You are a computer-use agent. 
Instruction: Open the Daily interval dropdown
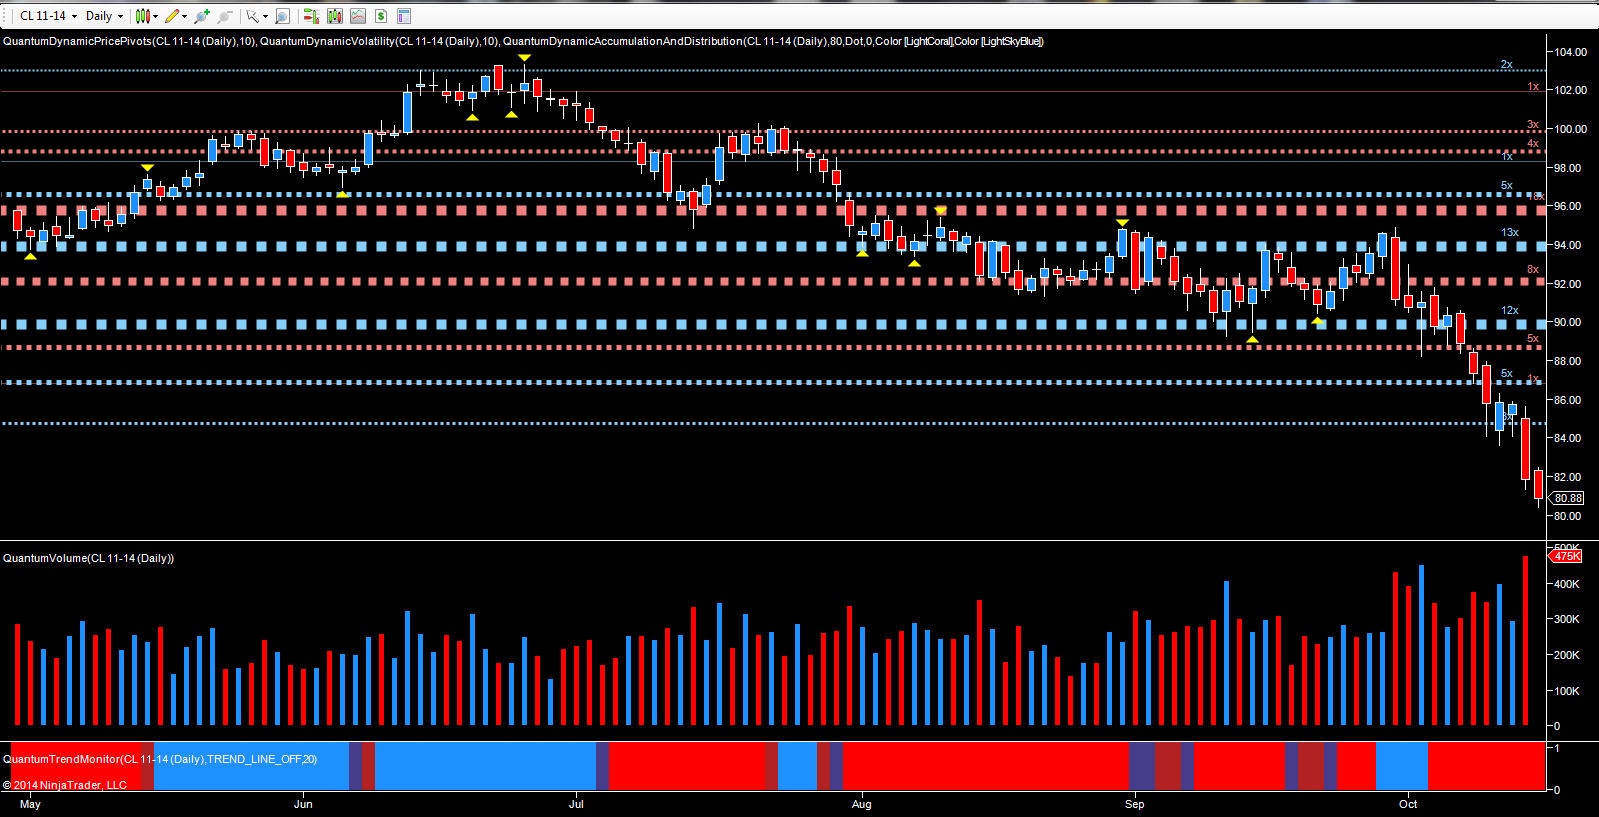pos(104,16)
